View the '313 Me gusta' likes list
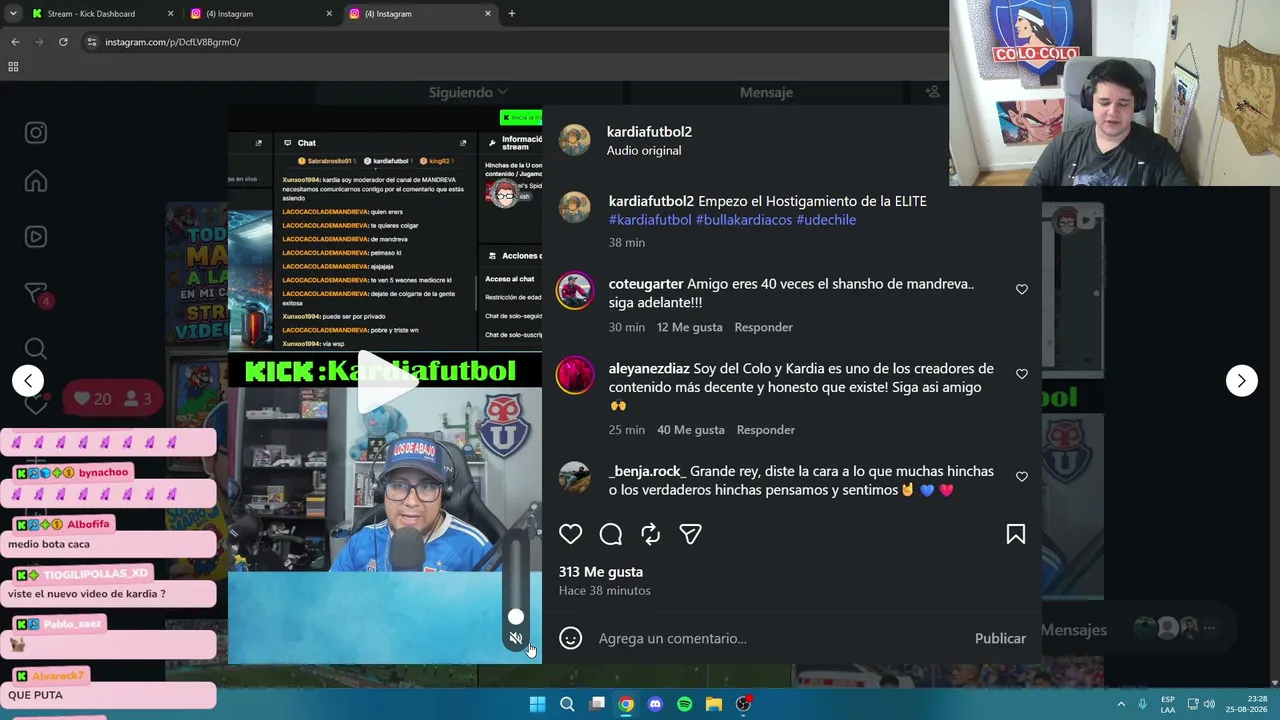The height and width of the screenshot is (720, 1280). point(601,572)
